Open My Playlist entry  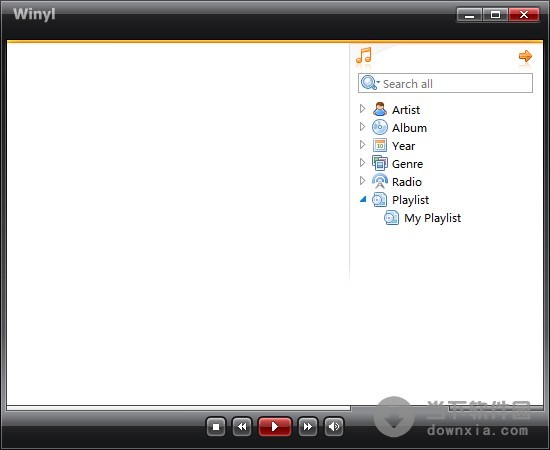pos(432,218)
